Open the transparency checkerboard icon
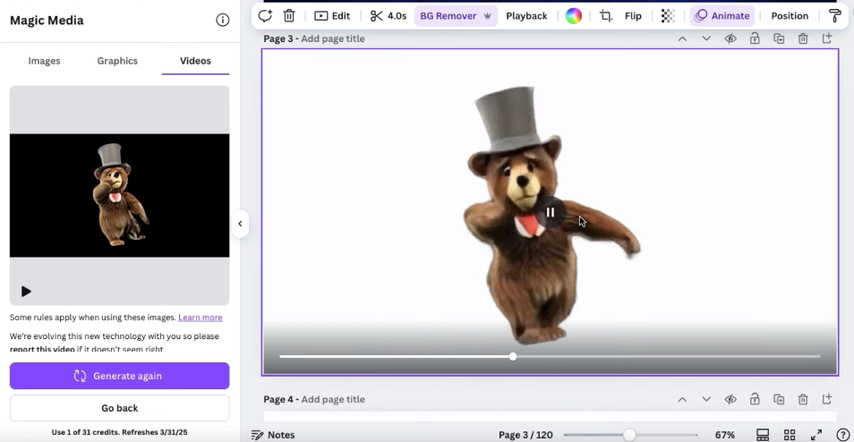Screen dimensions: 854x442 point(668,16)
